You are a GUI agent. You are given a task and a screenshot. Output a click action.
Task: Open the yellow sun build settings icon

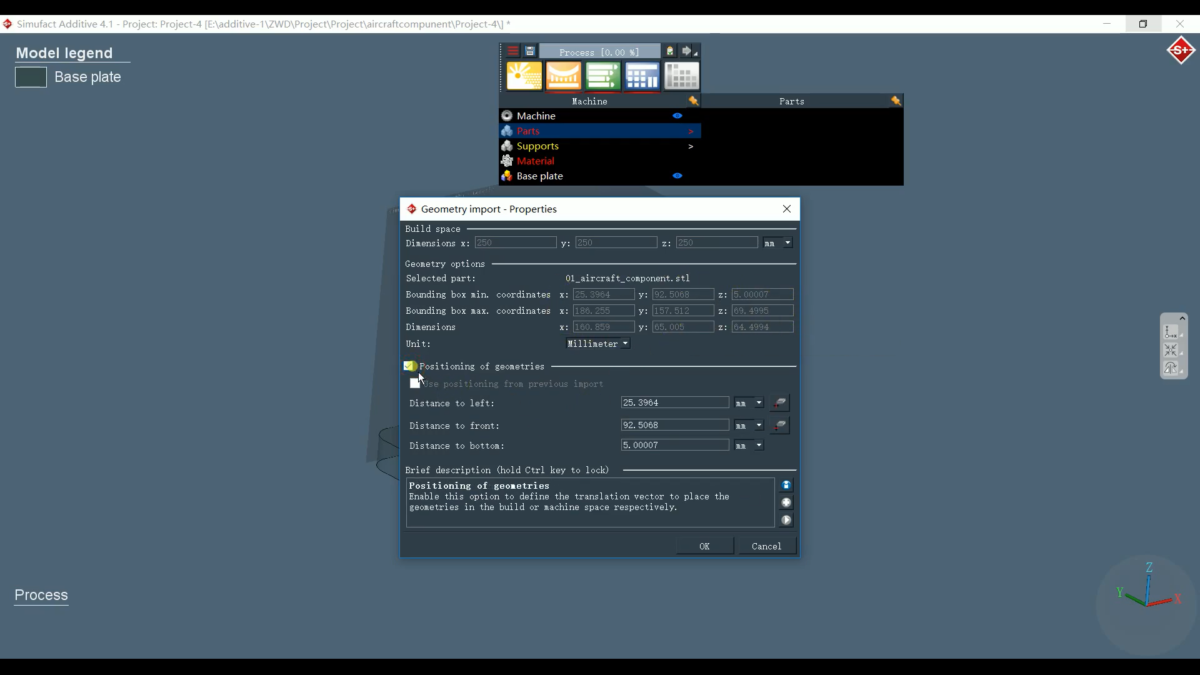tap(524, 76)
